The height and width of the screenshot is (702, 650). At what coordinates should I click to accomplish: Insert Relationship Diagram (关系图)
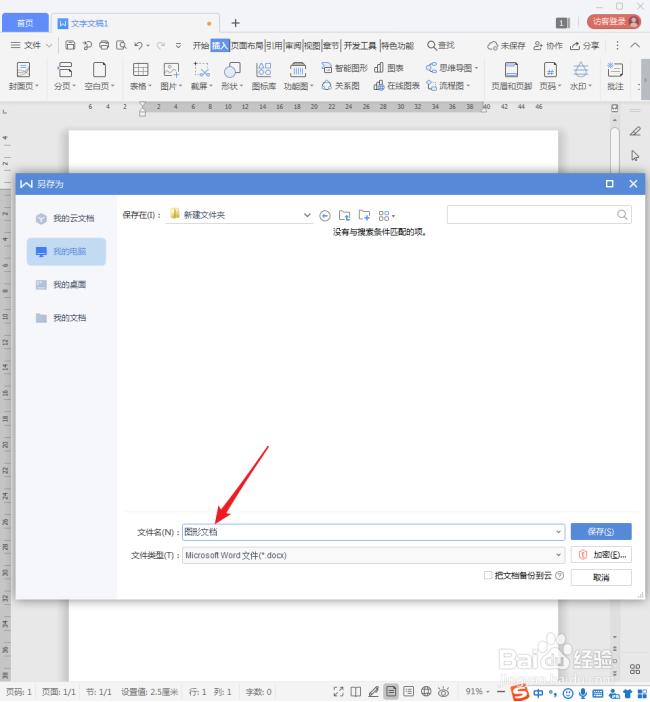coord(341,86)
